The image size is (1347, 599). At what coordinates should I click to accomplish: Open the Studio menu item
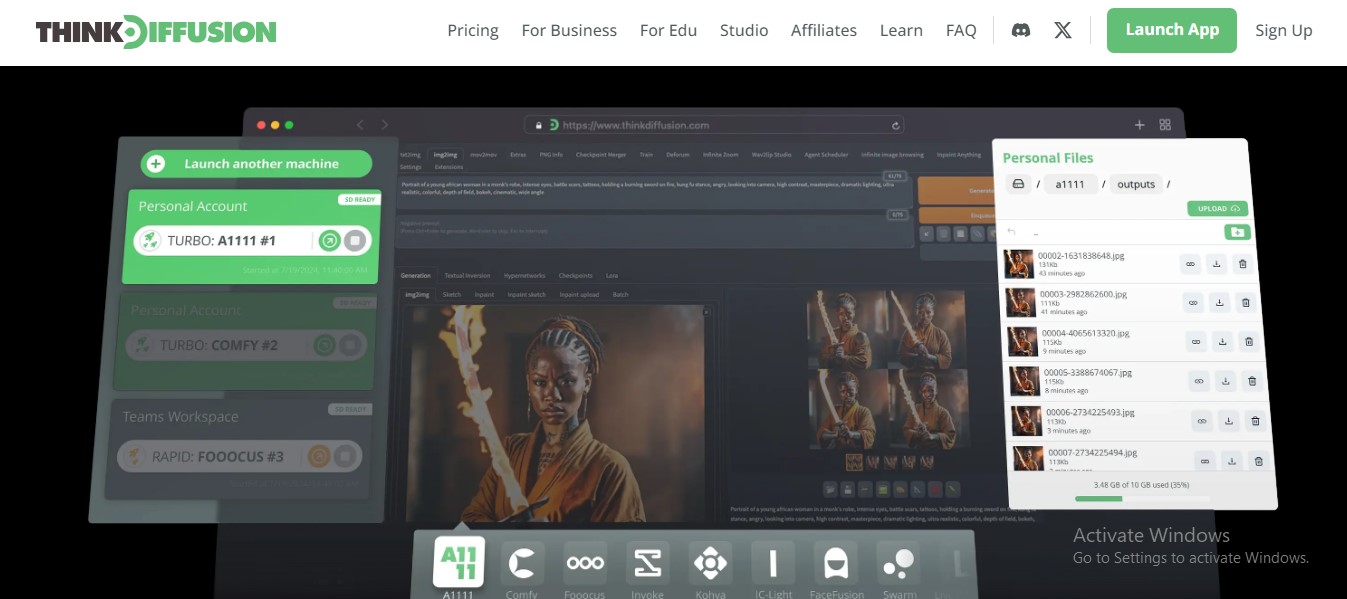(744, 30)
